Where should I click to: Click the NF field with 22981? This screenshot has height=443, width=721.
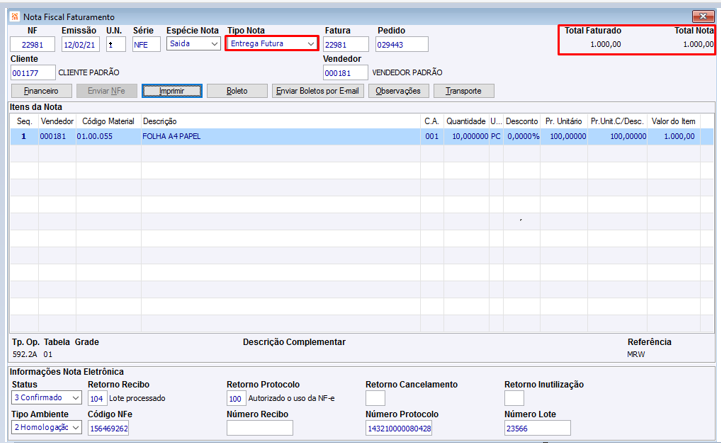point(33,45)
